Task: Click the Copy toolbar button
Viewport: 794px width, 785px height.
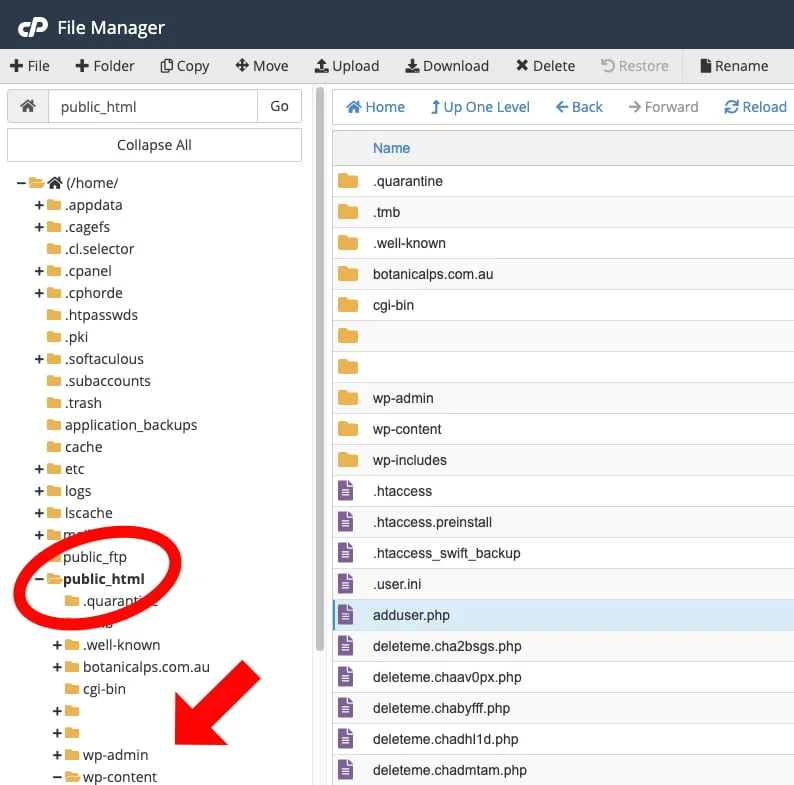Action: point(185,66)
